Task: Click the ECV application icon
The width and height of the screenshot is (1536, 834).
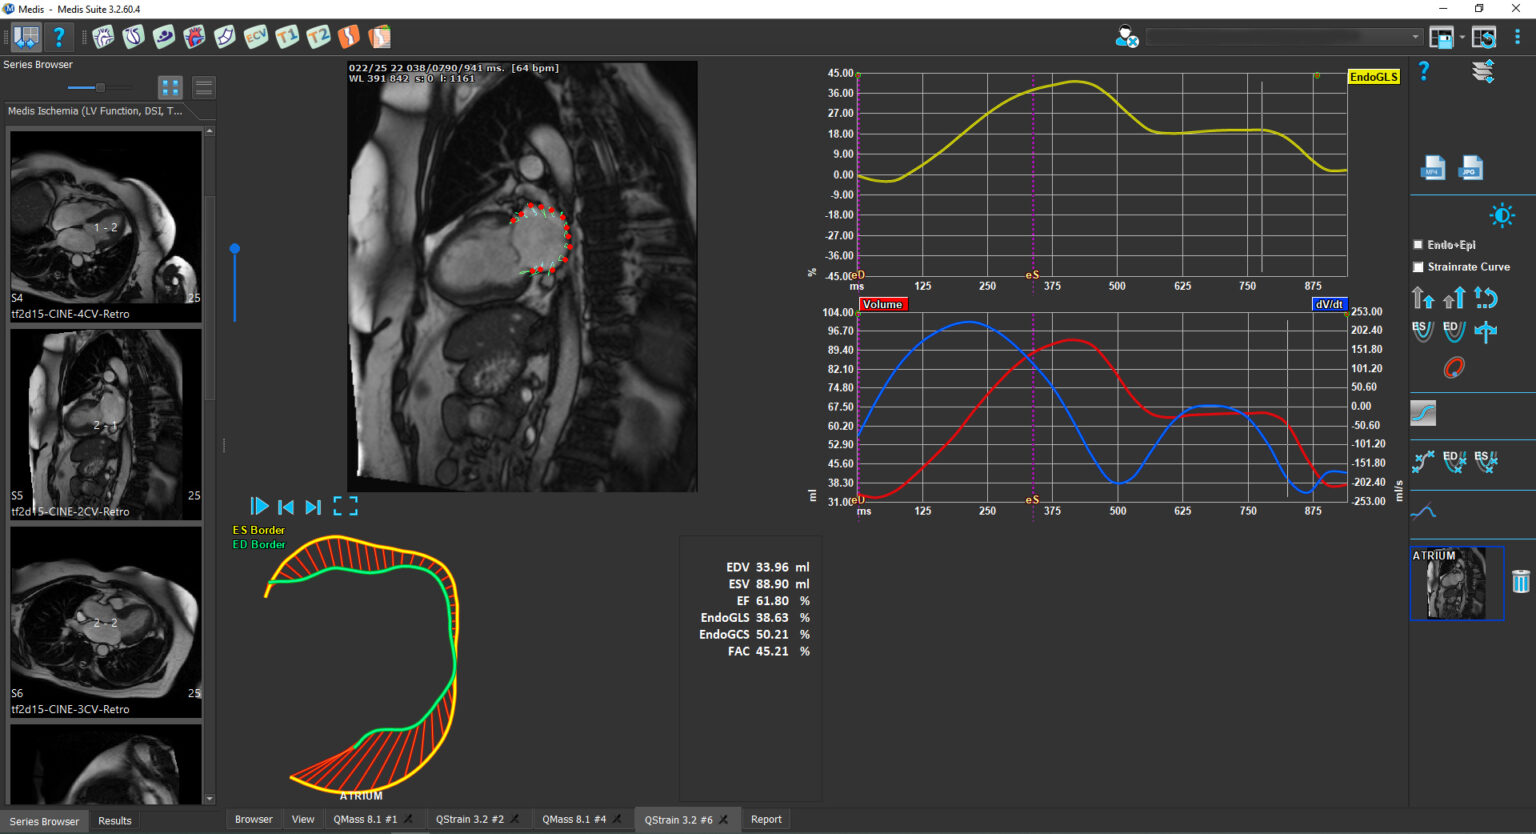Action: point(256,37)
